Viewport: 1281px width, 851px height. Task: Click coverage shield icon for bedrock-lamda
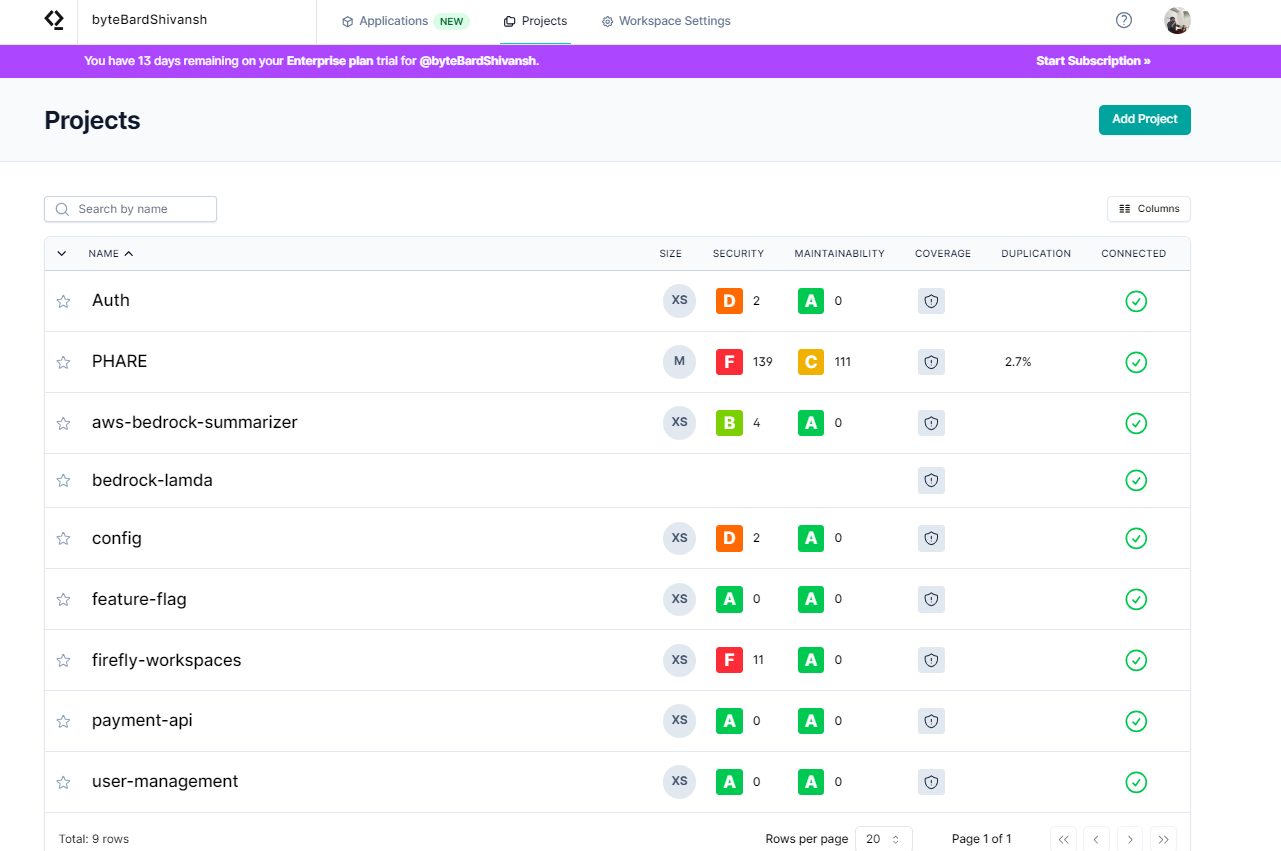point(931,481)
